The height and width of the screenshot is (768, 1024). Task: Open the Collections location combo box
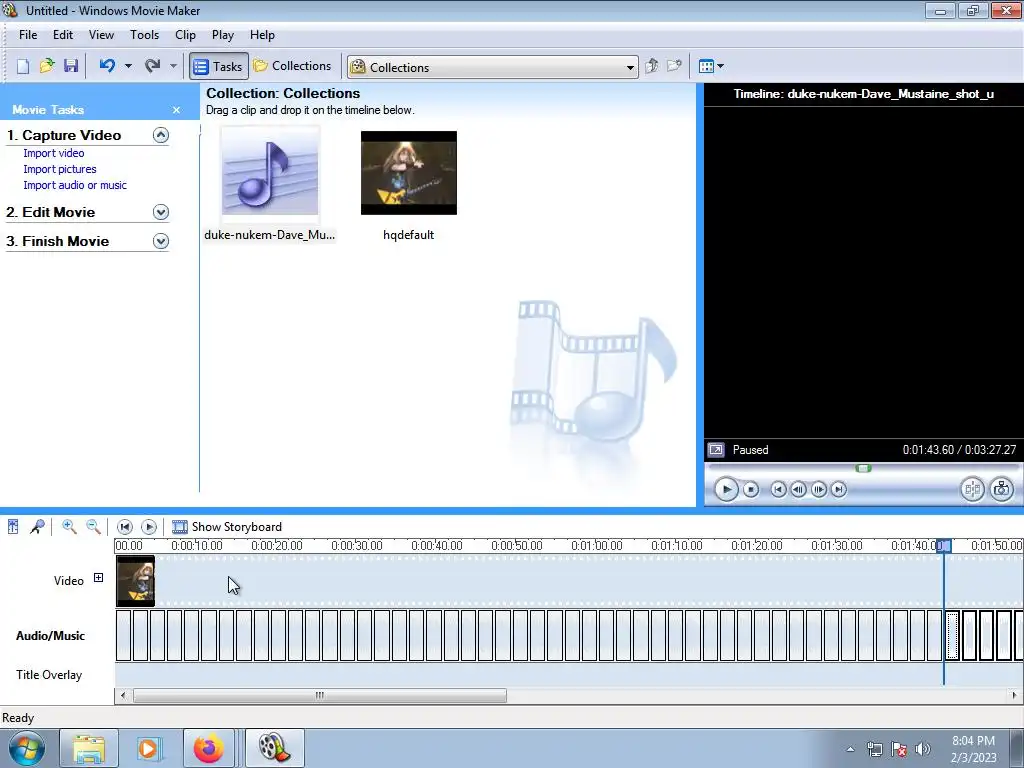pos(492,67)
